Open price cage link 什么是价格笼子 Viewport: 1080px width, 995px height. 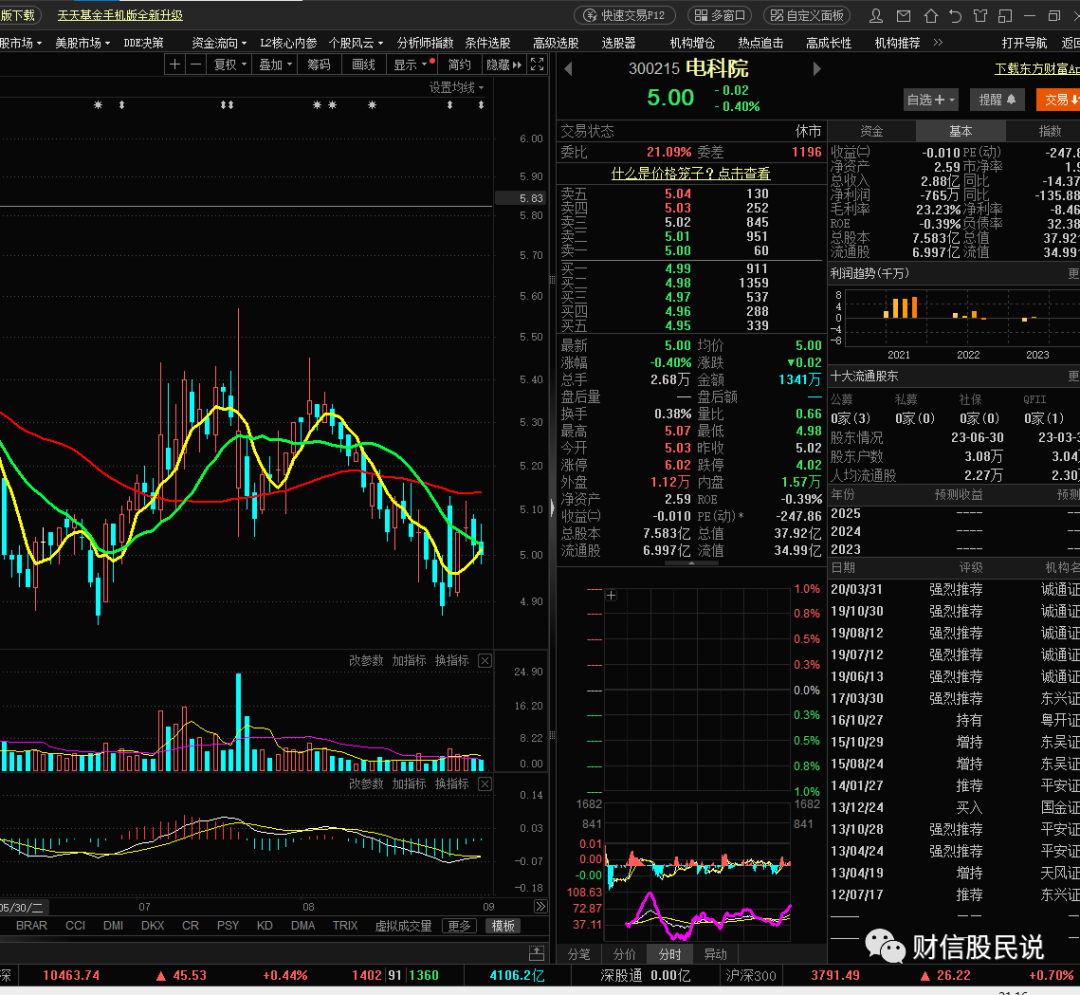tap(691, 174)
